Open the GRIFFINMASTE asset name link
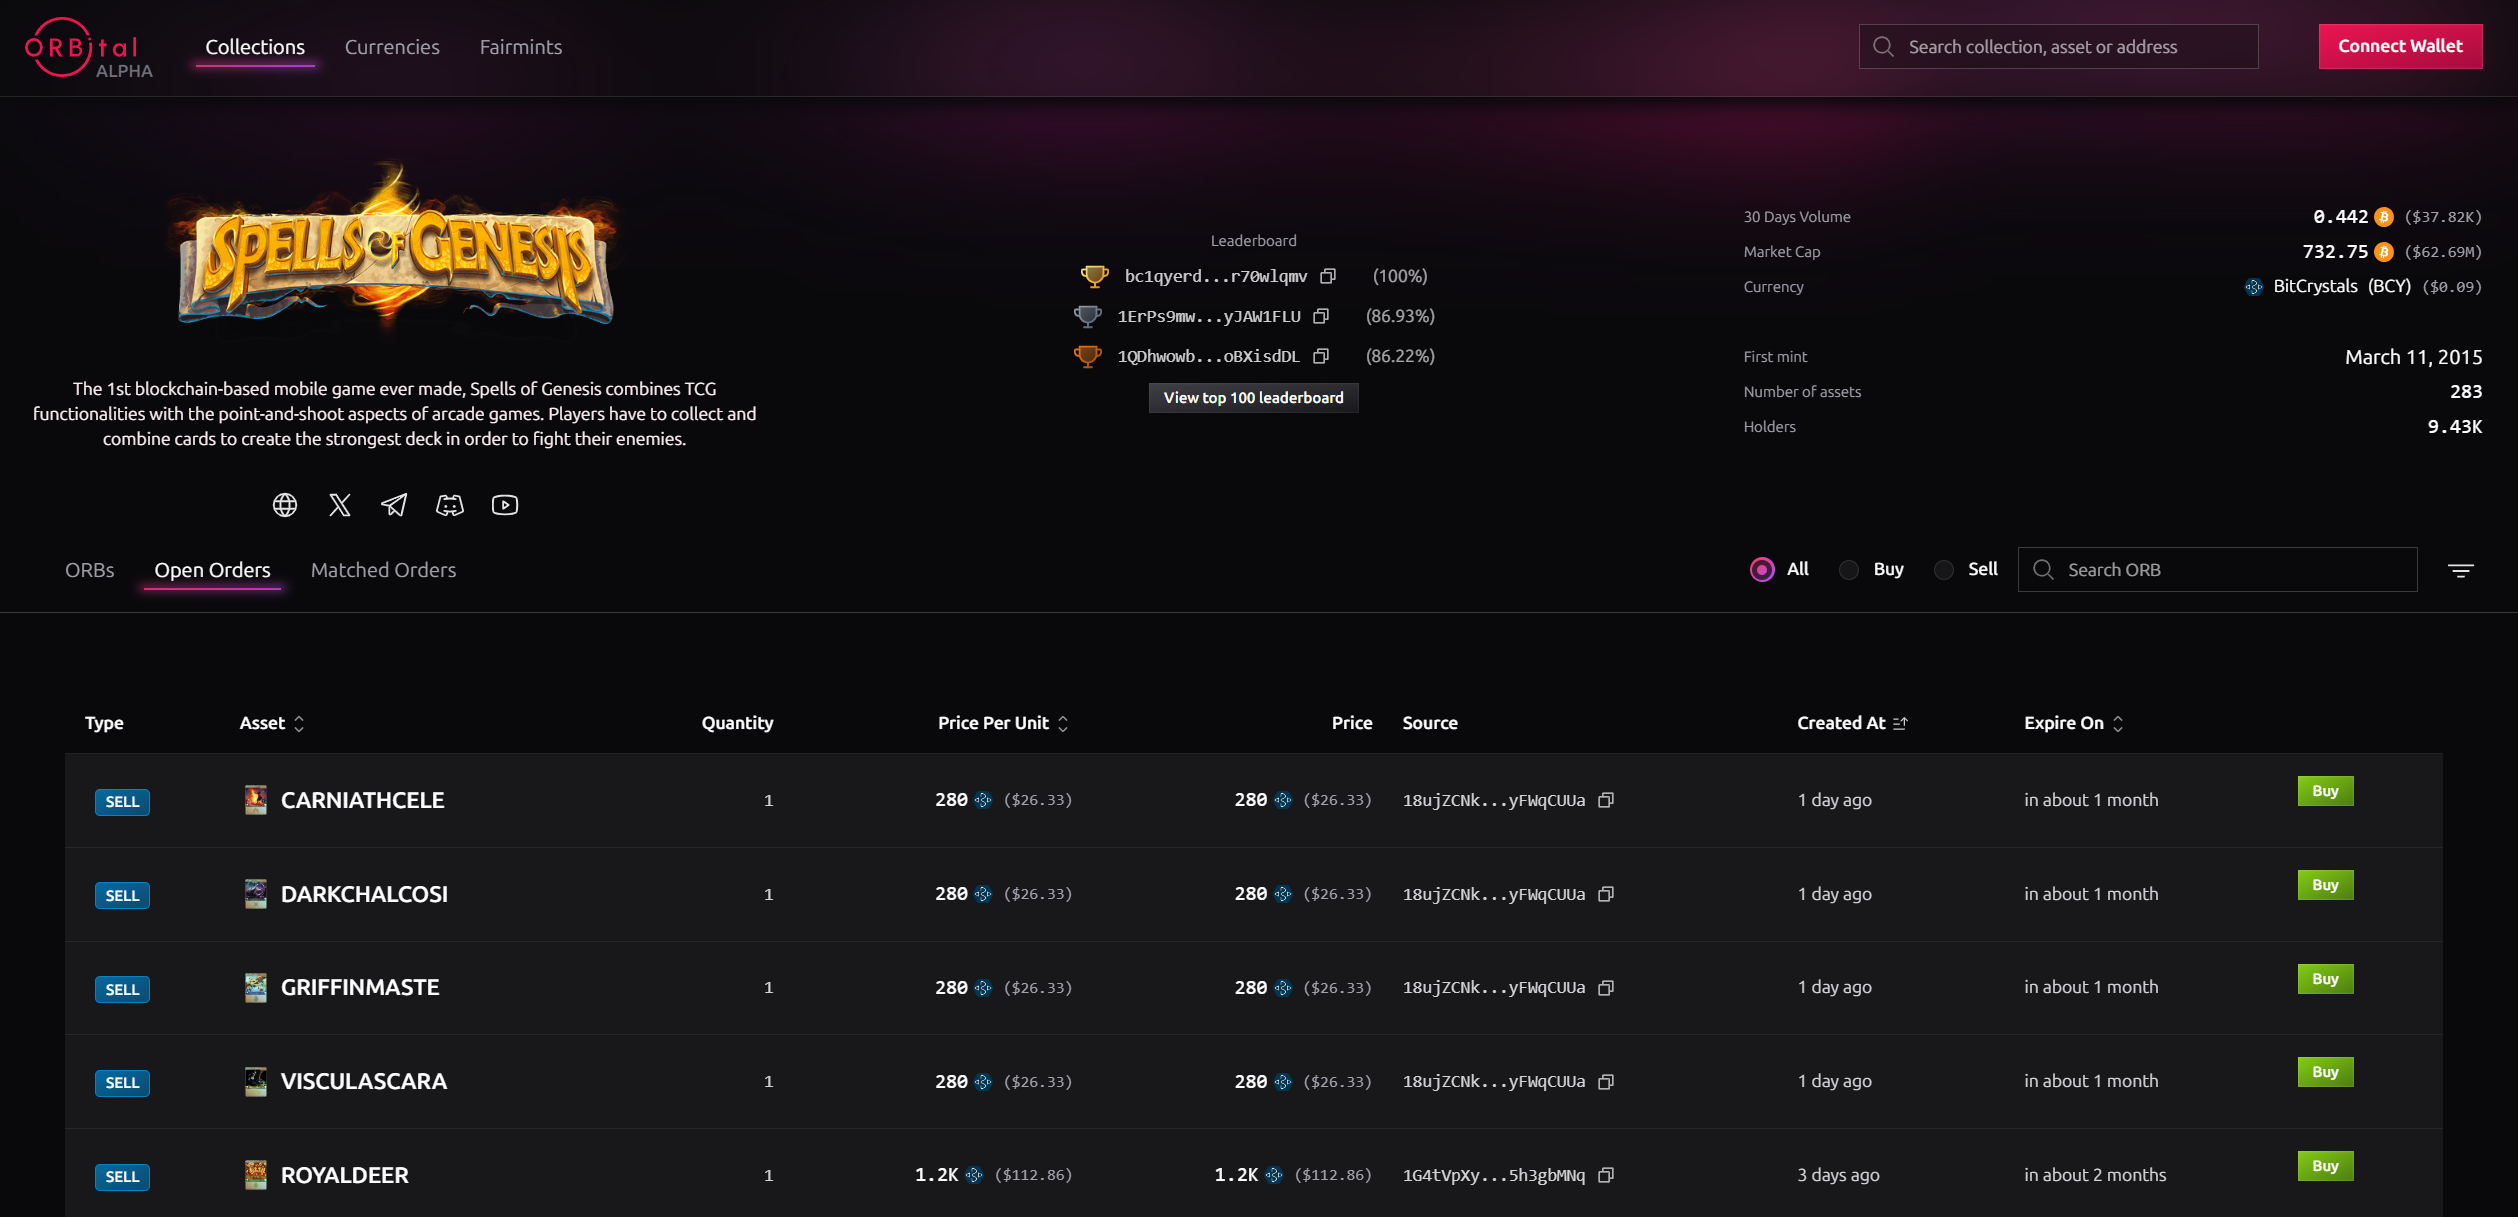Screen dimensions: 2518x1217 (360, 988)
